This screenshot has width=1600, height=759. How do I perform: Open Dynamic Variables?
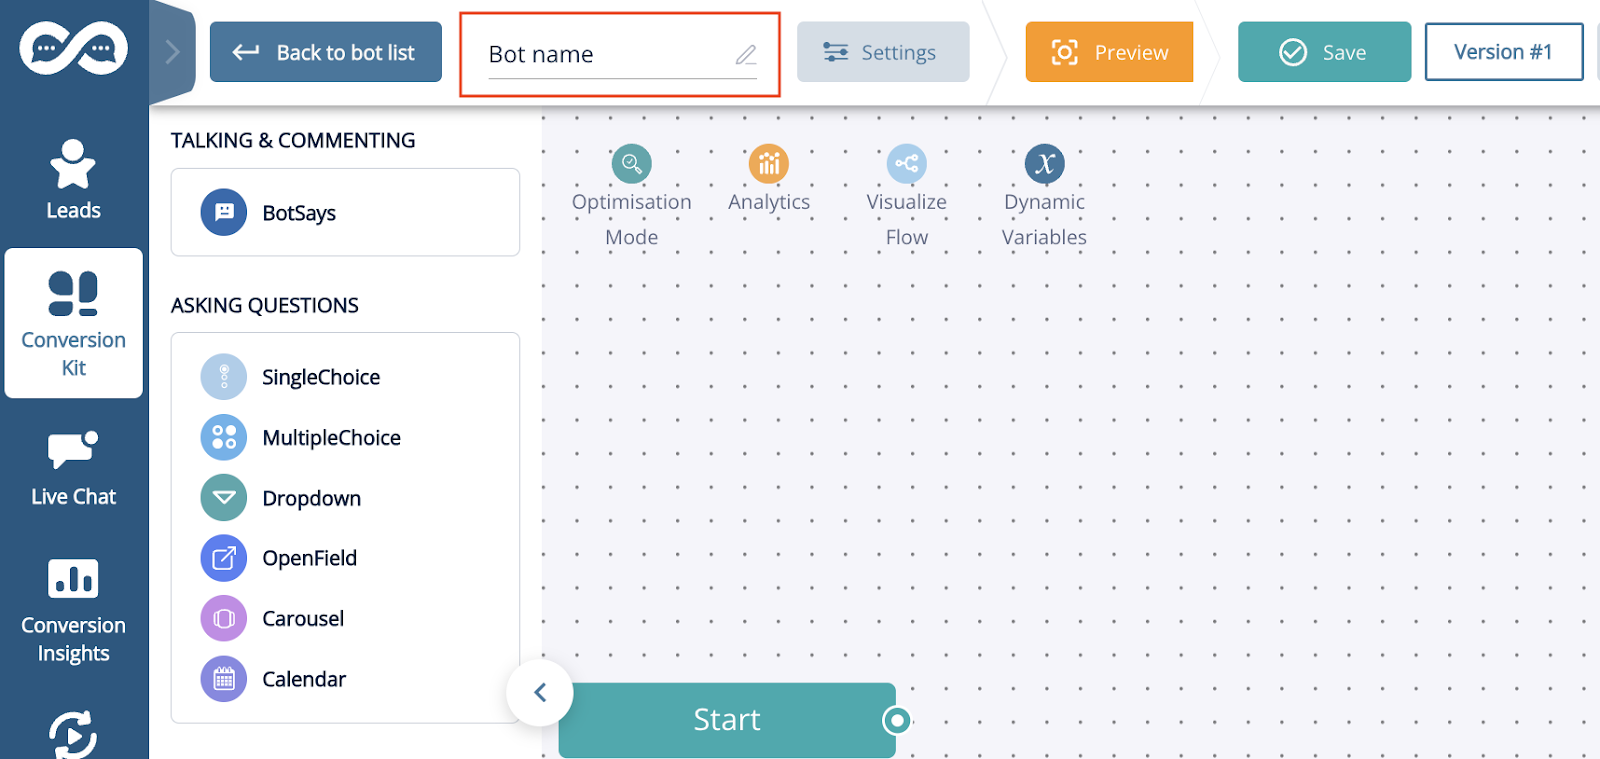[x=1044, y=197]
